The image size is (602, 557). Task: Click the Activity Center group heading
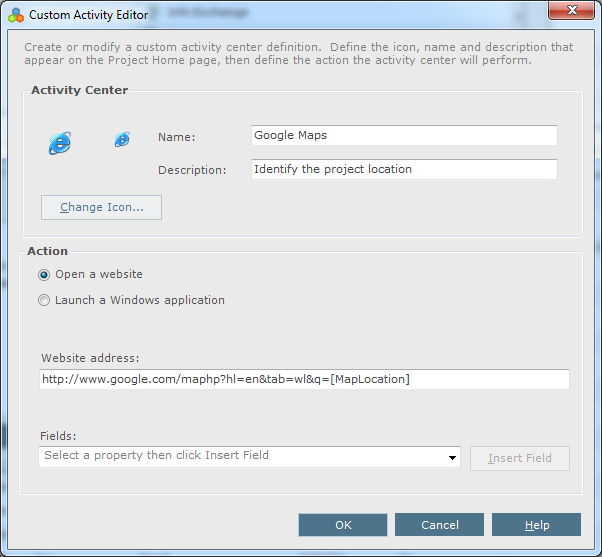pyautogui.click(x=79, y=90)
